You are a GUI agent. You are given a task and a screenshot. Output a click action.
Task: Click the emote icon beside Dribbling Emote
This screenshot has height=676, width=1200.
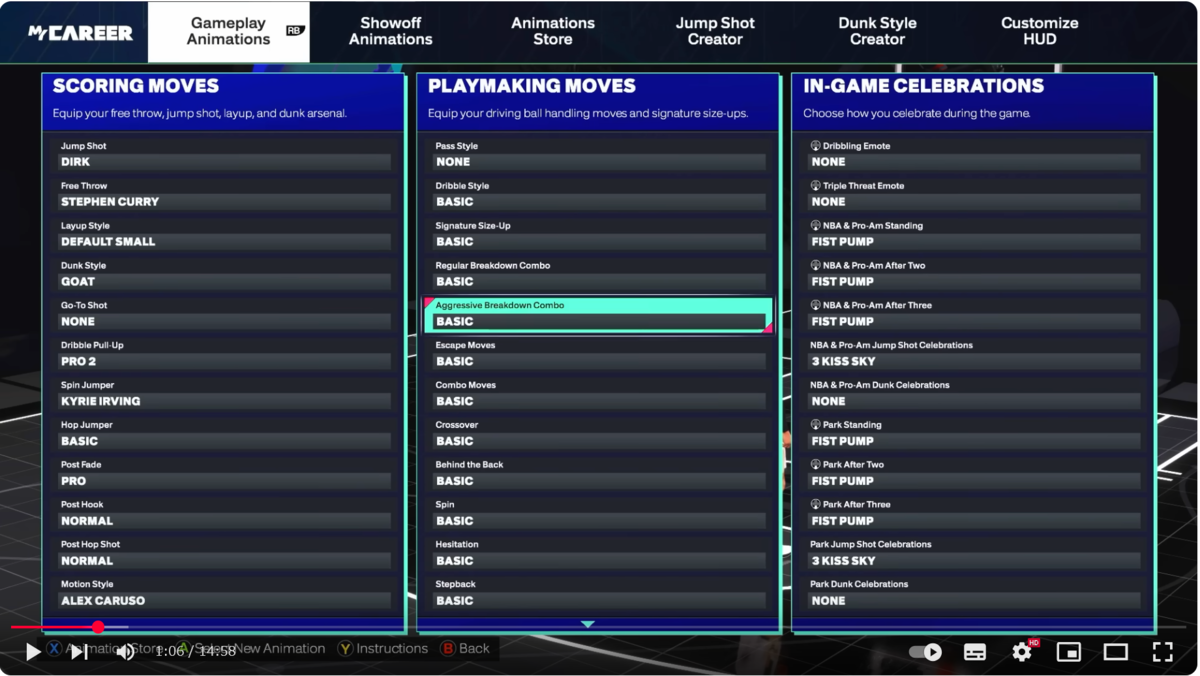pyautogui.click(x=815, y=146)
